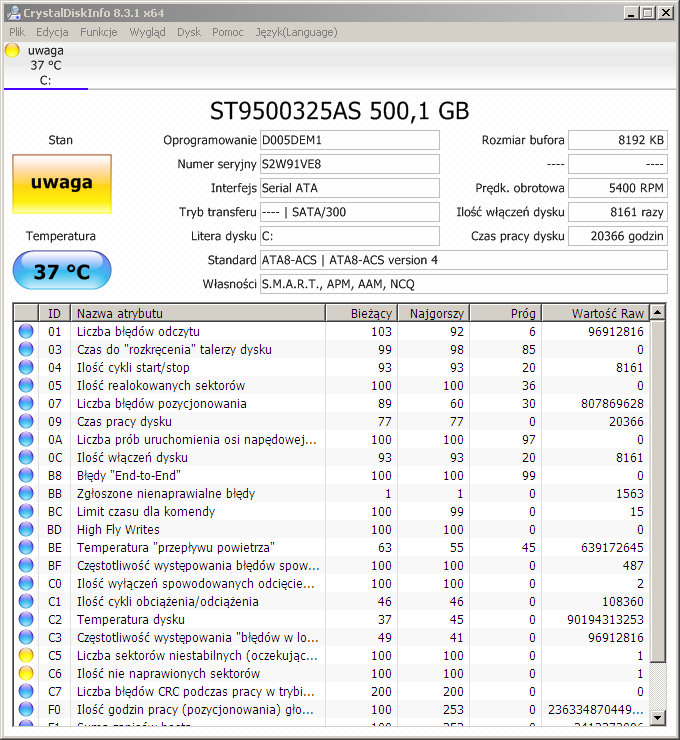Click the Litera dysku field C:
Screen dimensions: 680x740
click(x=350, y=236)
